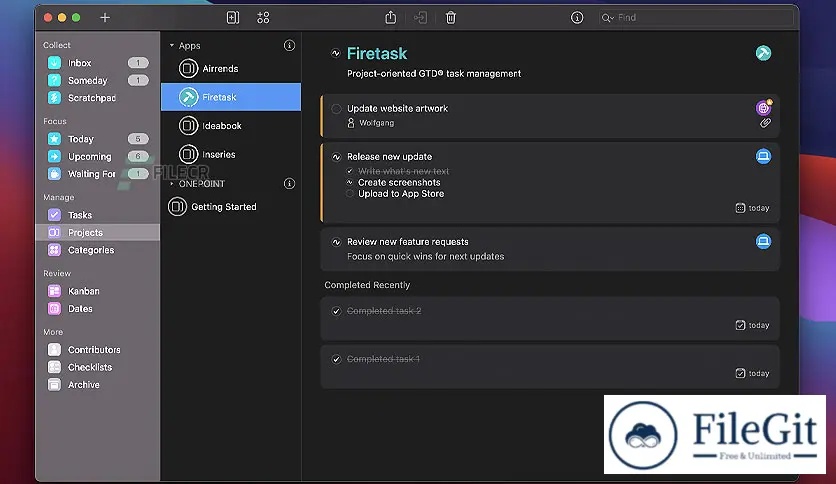Click the plus icon to add new task
The width and height of the screenshot is (836, 484).
coord(105,18)
